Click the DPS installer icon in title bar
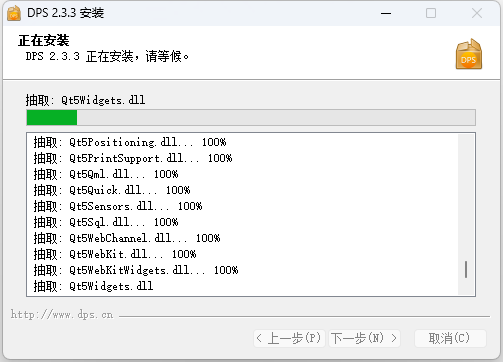The width and height of the screenshot is (503, 362). tap(14, 13)
